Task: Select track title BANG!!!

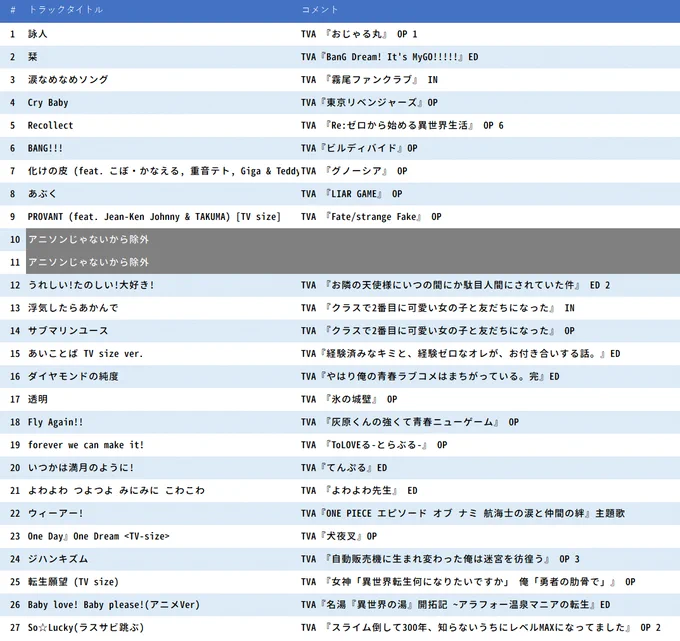Action: tap(45, 148)
